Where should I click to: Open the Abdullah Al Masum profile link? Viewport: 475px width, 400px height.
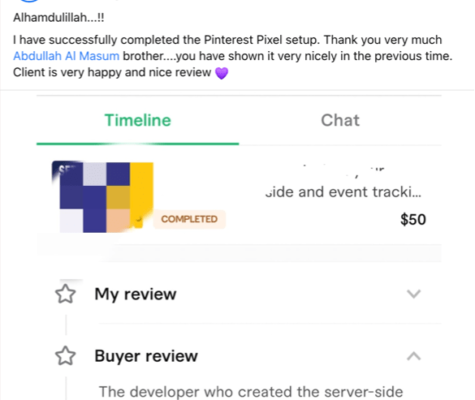pos(66,56)
